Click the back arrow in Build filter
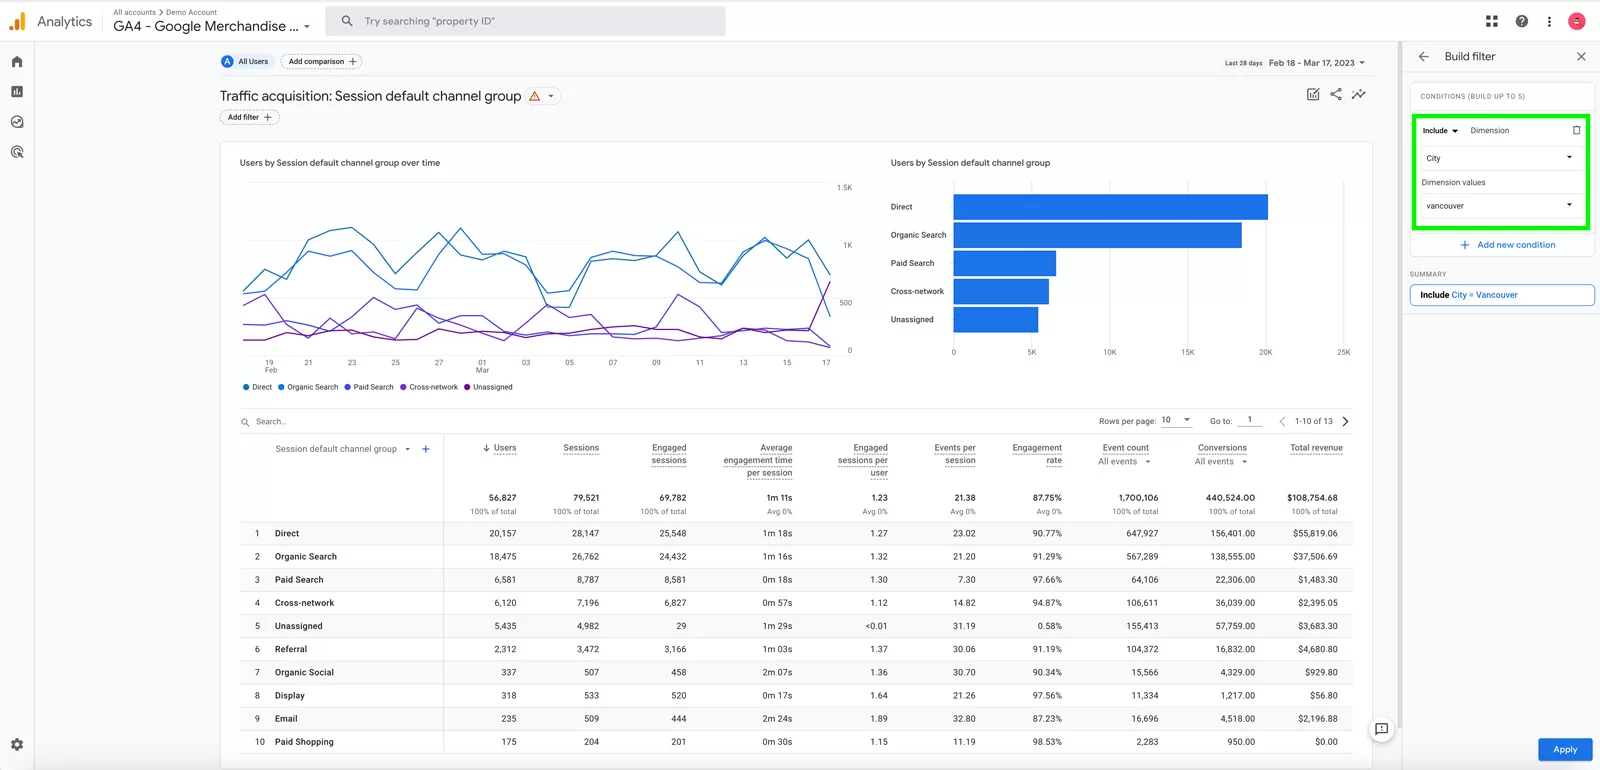 pyautogui.click(x=1424, y=57)
